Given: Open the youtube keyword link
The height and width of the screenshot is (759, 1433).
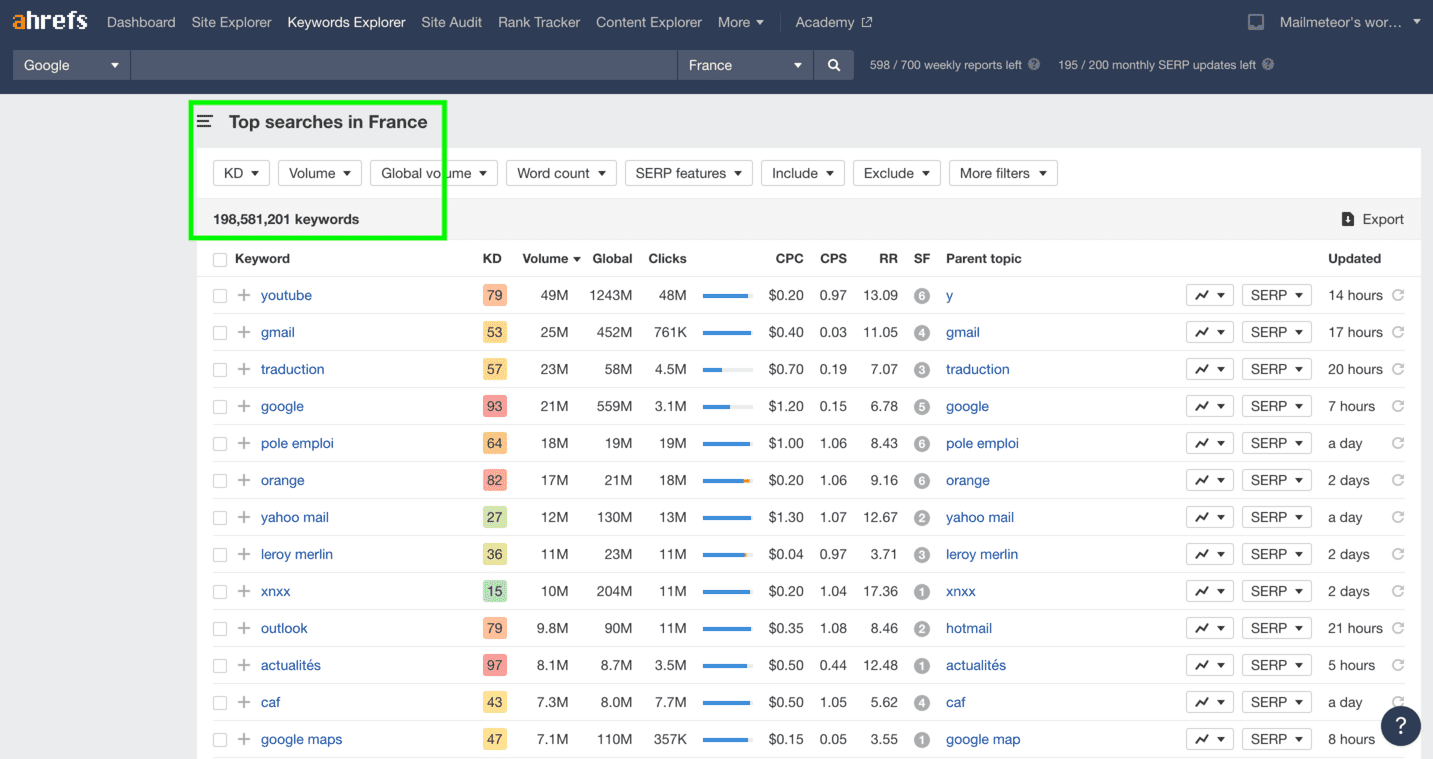Looking at the screenshot, I should [x=286, y=295].
